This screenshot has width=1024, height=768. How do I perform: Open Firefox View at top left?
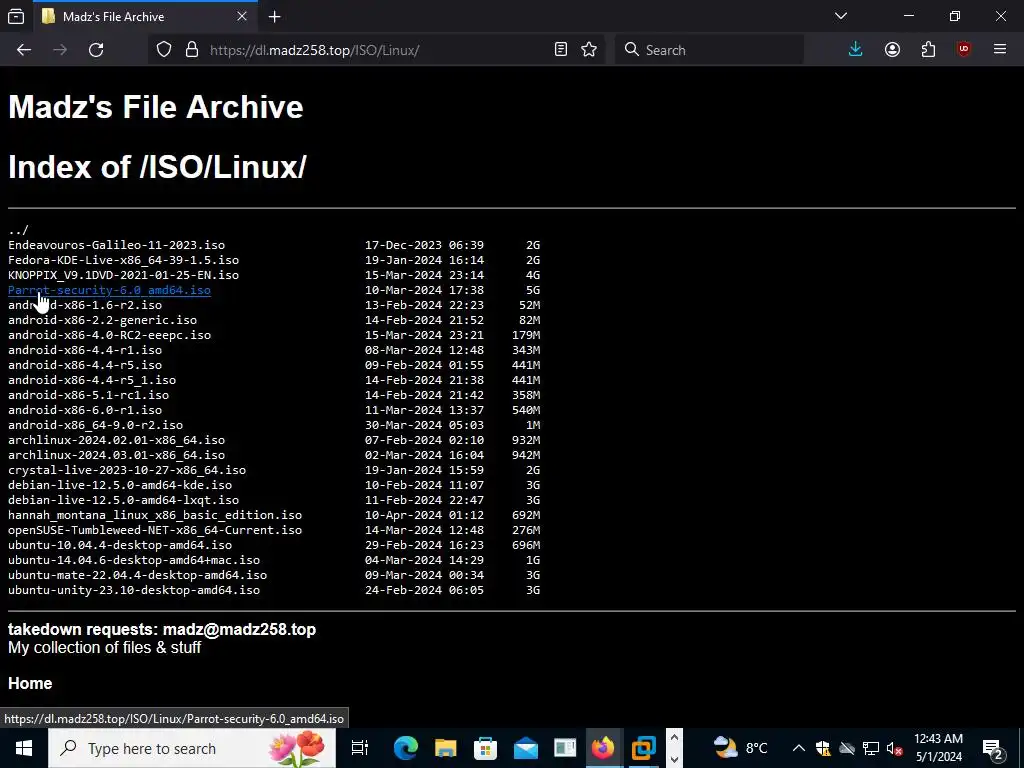click(x=16, y=16)
